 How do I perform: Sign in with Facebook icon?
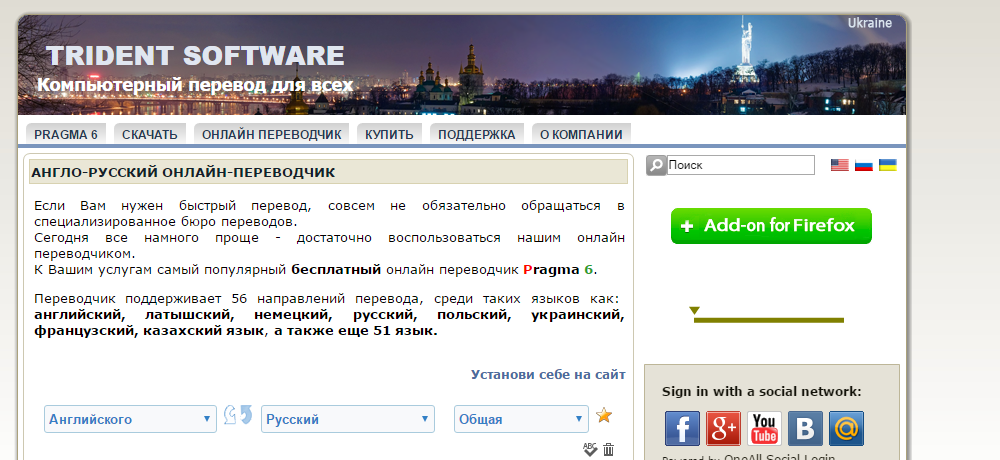click(x=682, y=428)
